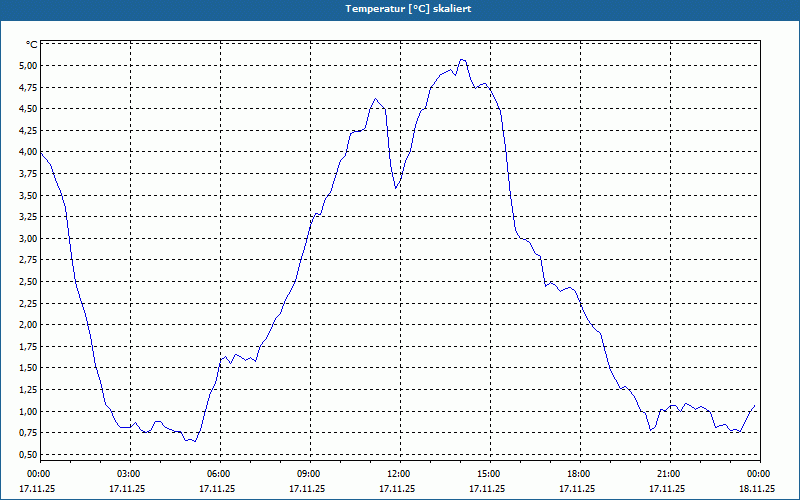The height and width of the screenshot is (500, 800).
Task: Click the '2,00' y-axis value
Action: (x=28, y=324)
